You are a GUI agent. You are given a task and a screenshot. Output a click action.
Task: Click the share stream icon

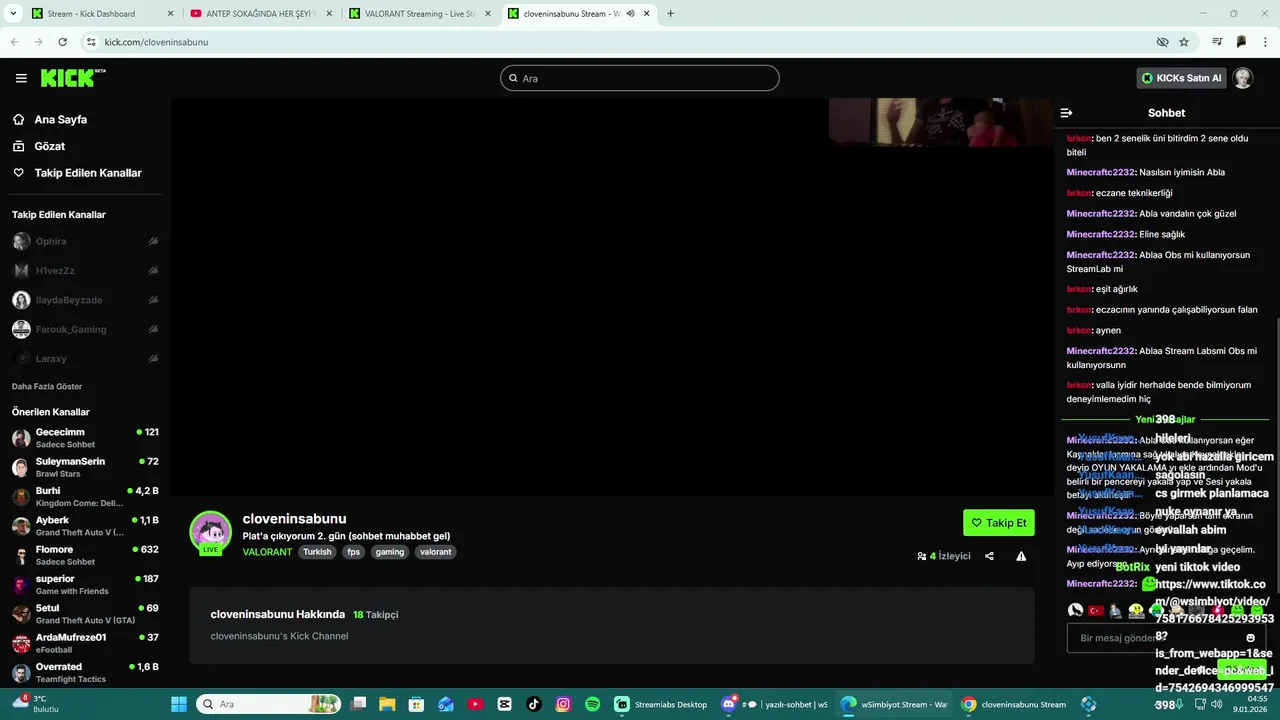point(989,556)
